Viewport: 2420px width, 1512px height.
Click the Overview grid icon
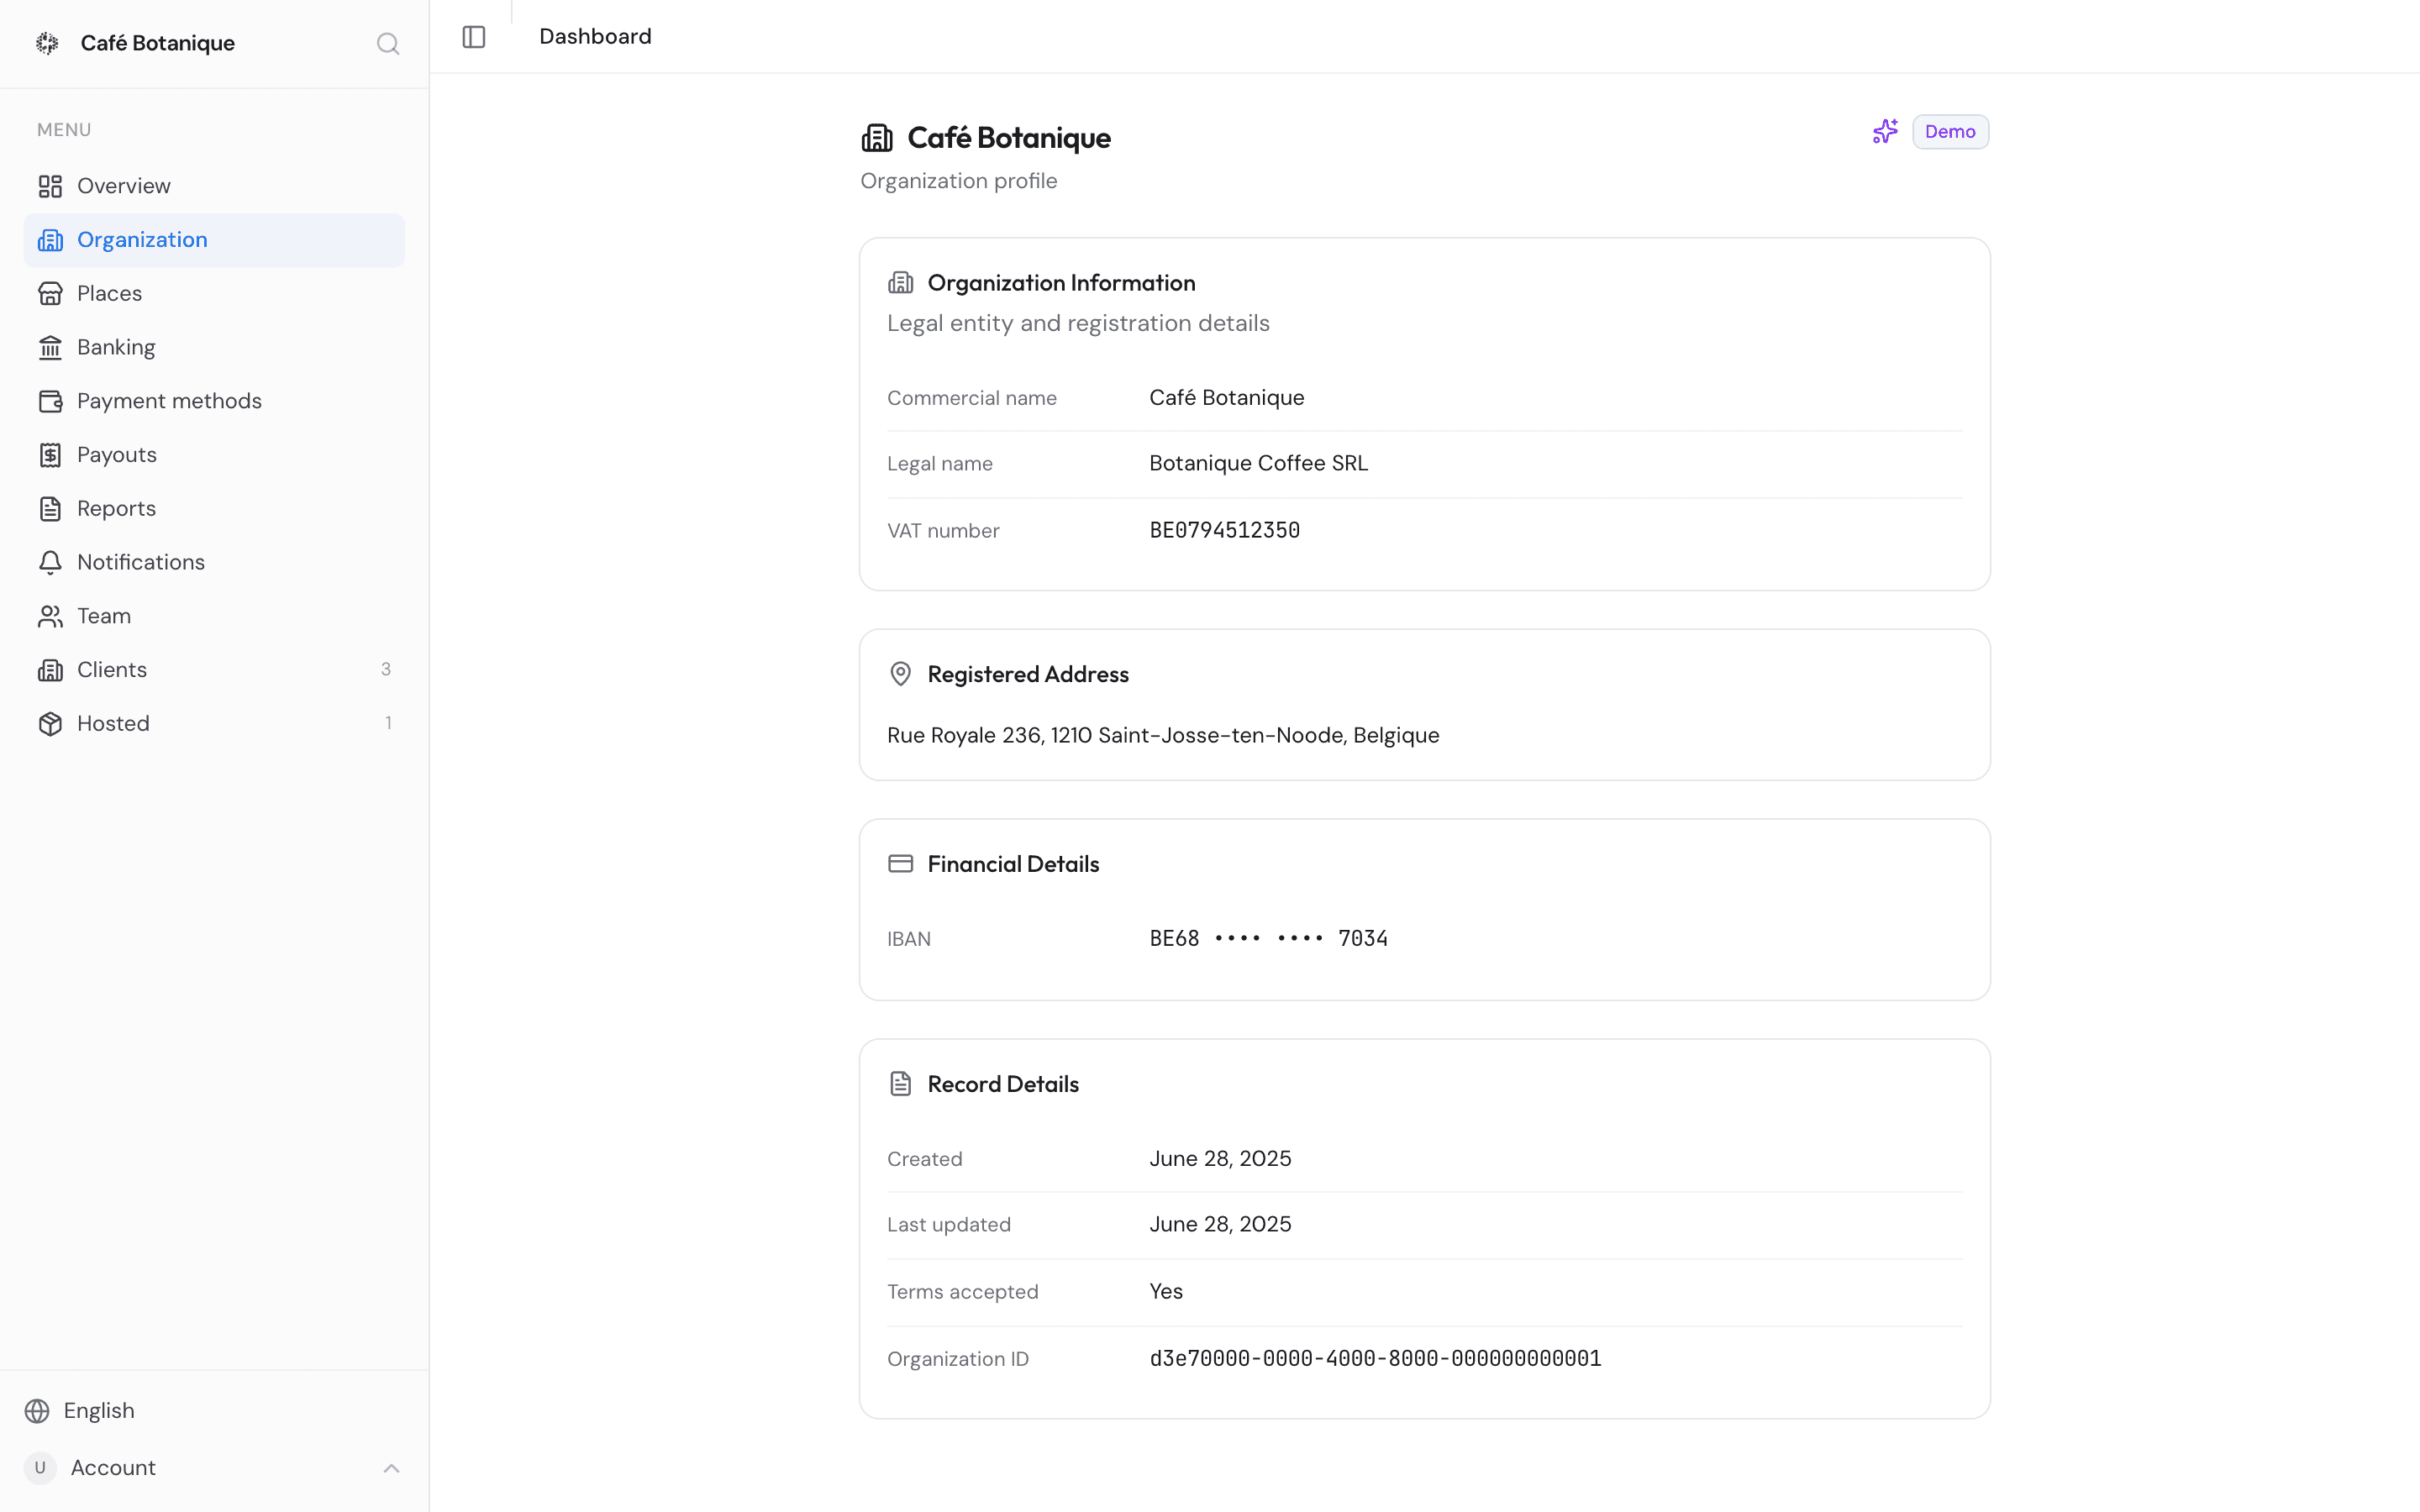pos(50,186)
